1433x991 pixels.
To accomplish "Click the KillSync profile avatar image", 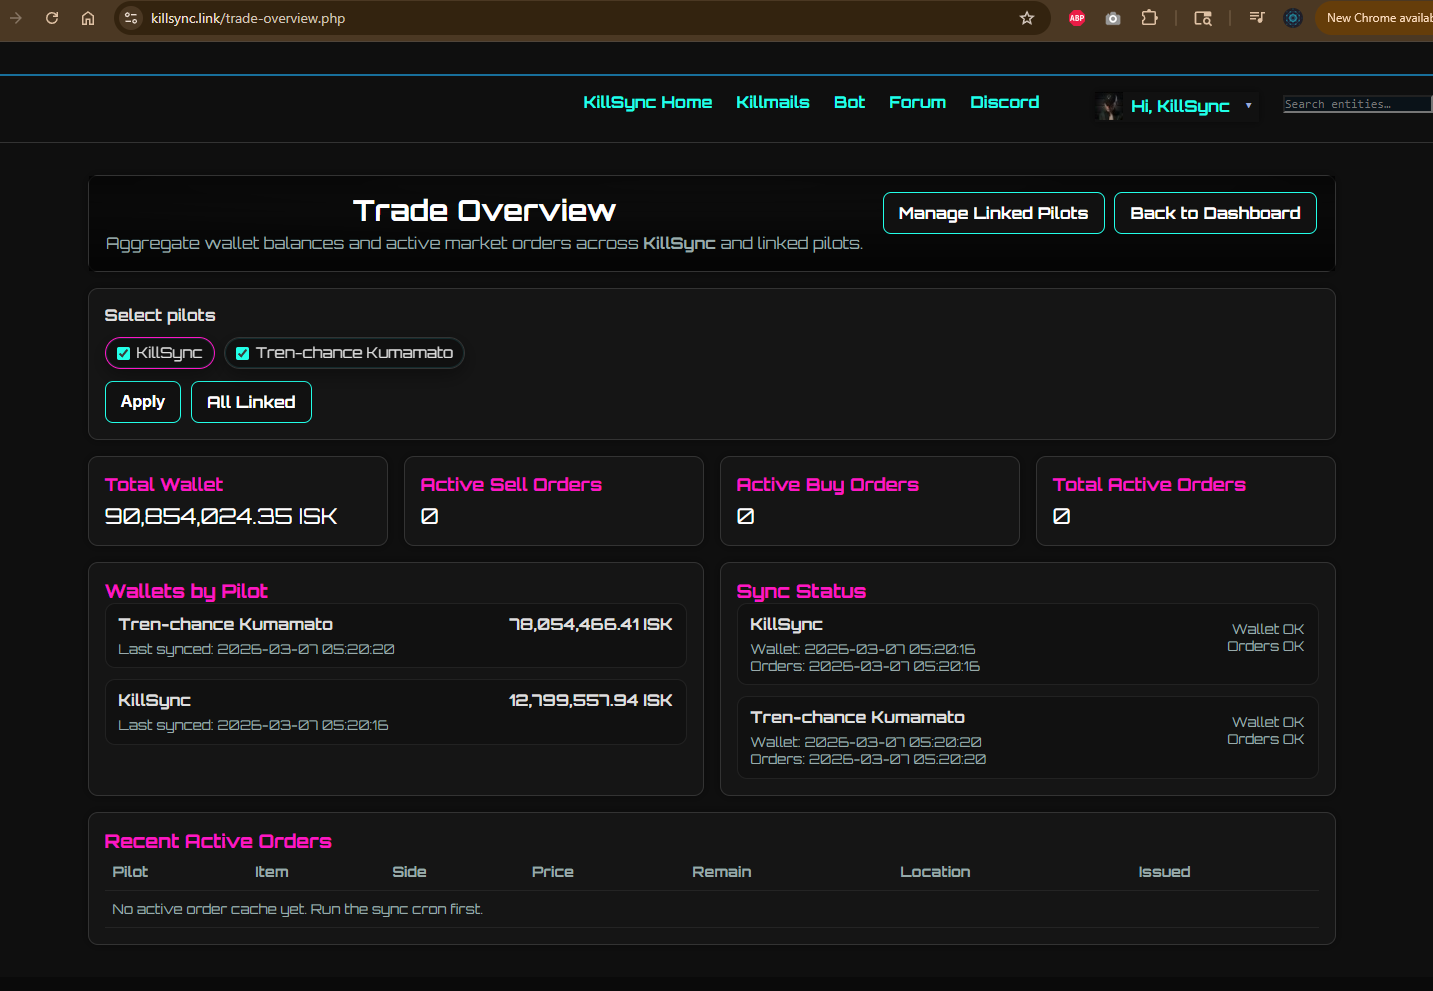I will pos(1108,106).
